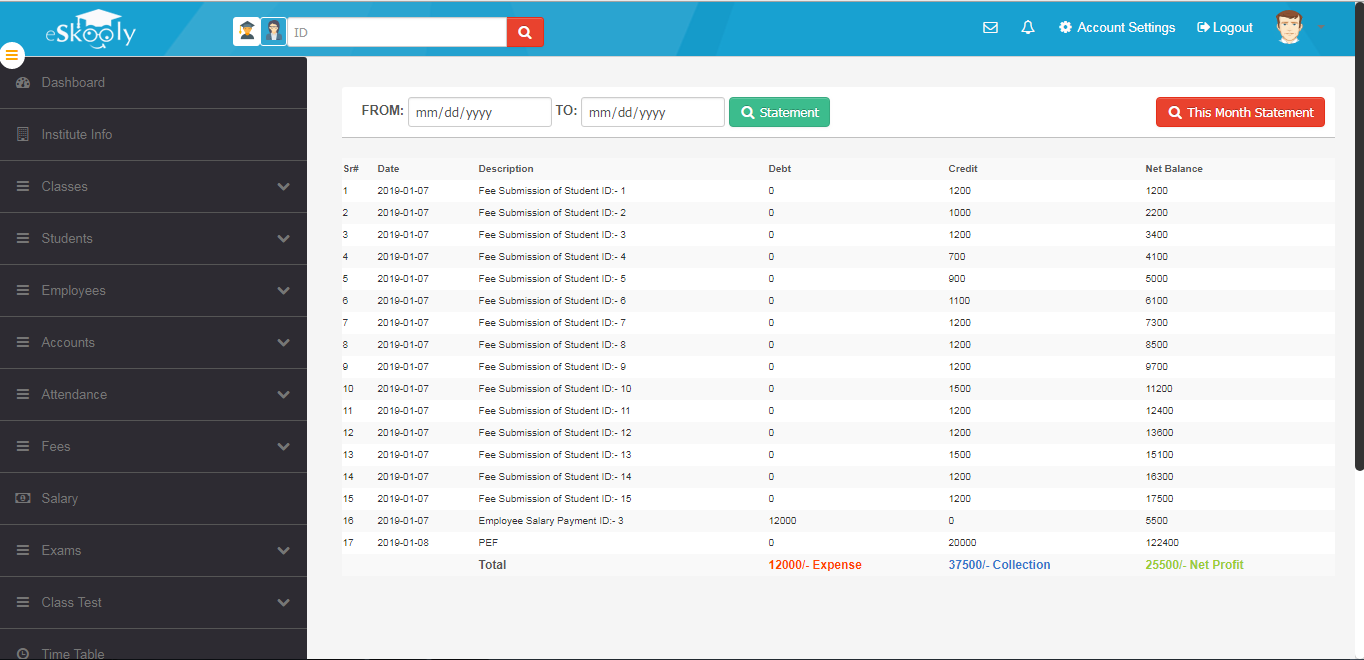Click net balance value 17500

pos(1159,499)
